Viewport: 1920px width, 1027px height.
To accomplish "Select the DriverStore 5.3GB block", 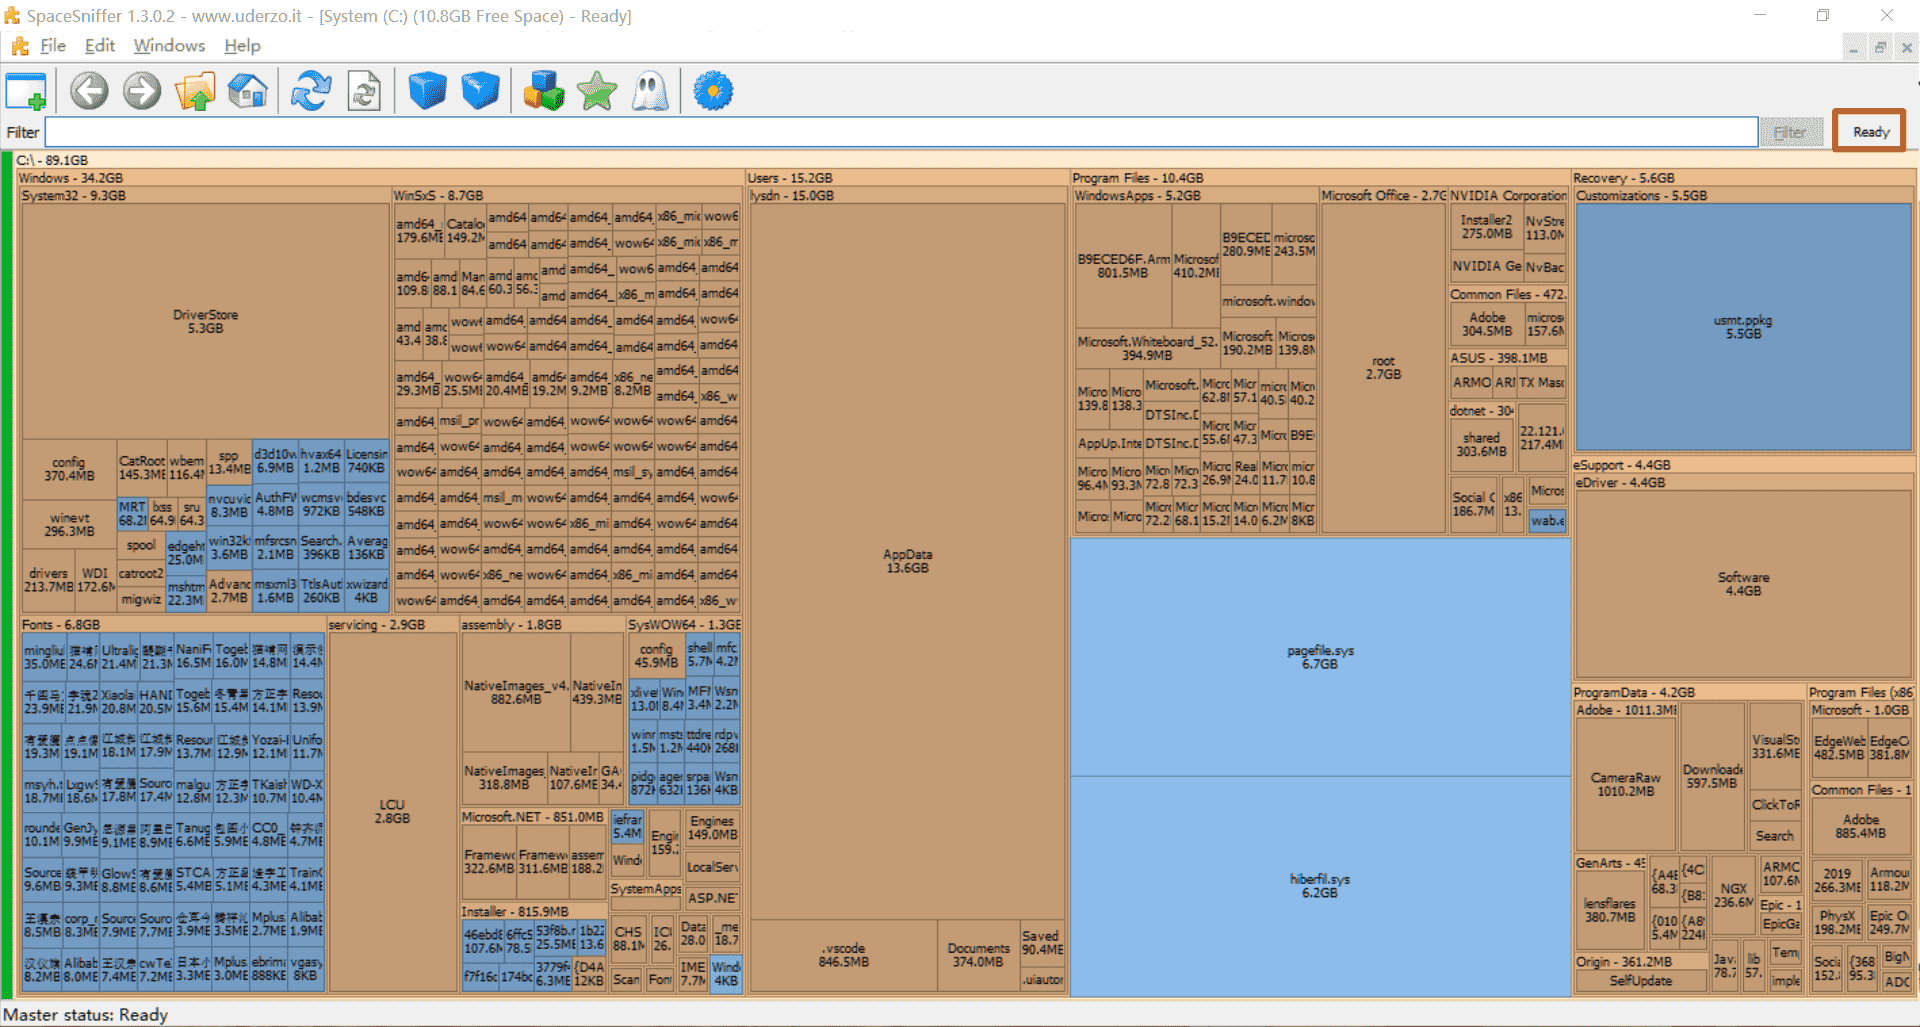I will (205, 321).
